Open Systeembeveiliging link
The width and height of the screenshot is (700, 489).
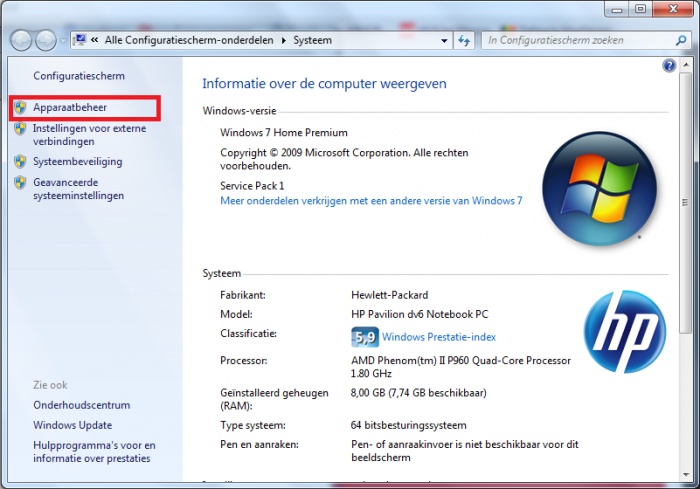coord(78,162)
